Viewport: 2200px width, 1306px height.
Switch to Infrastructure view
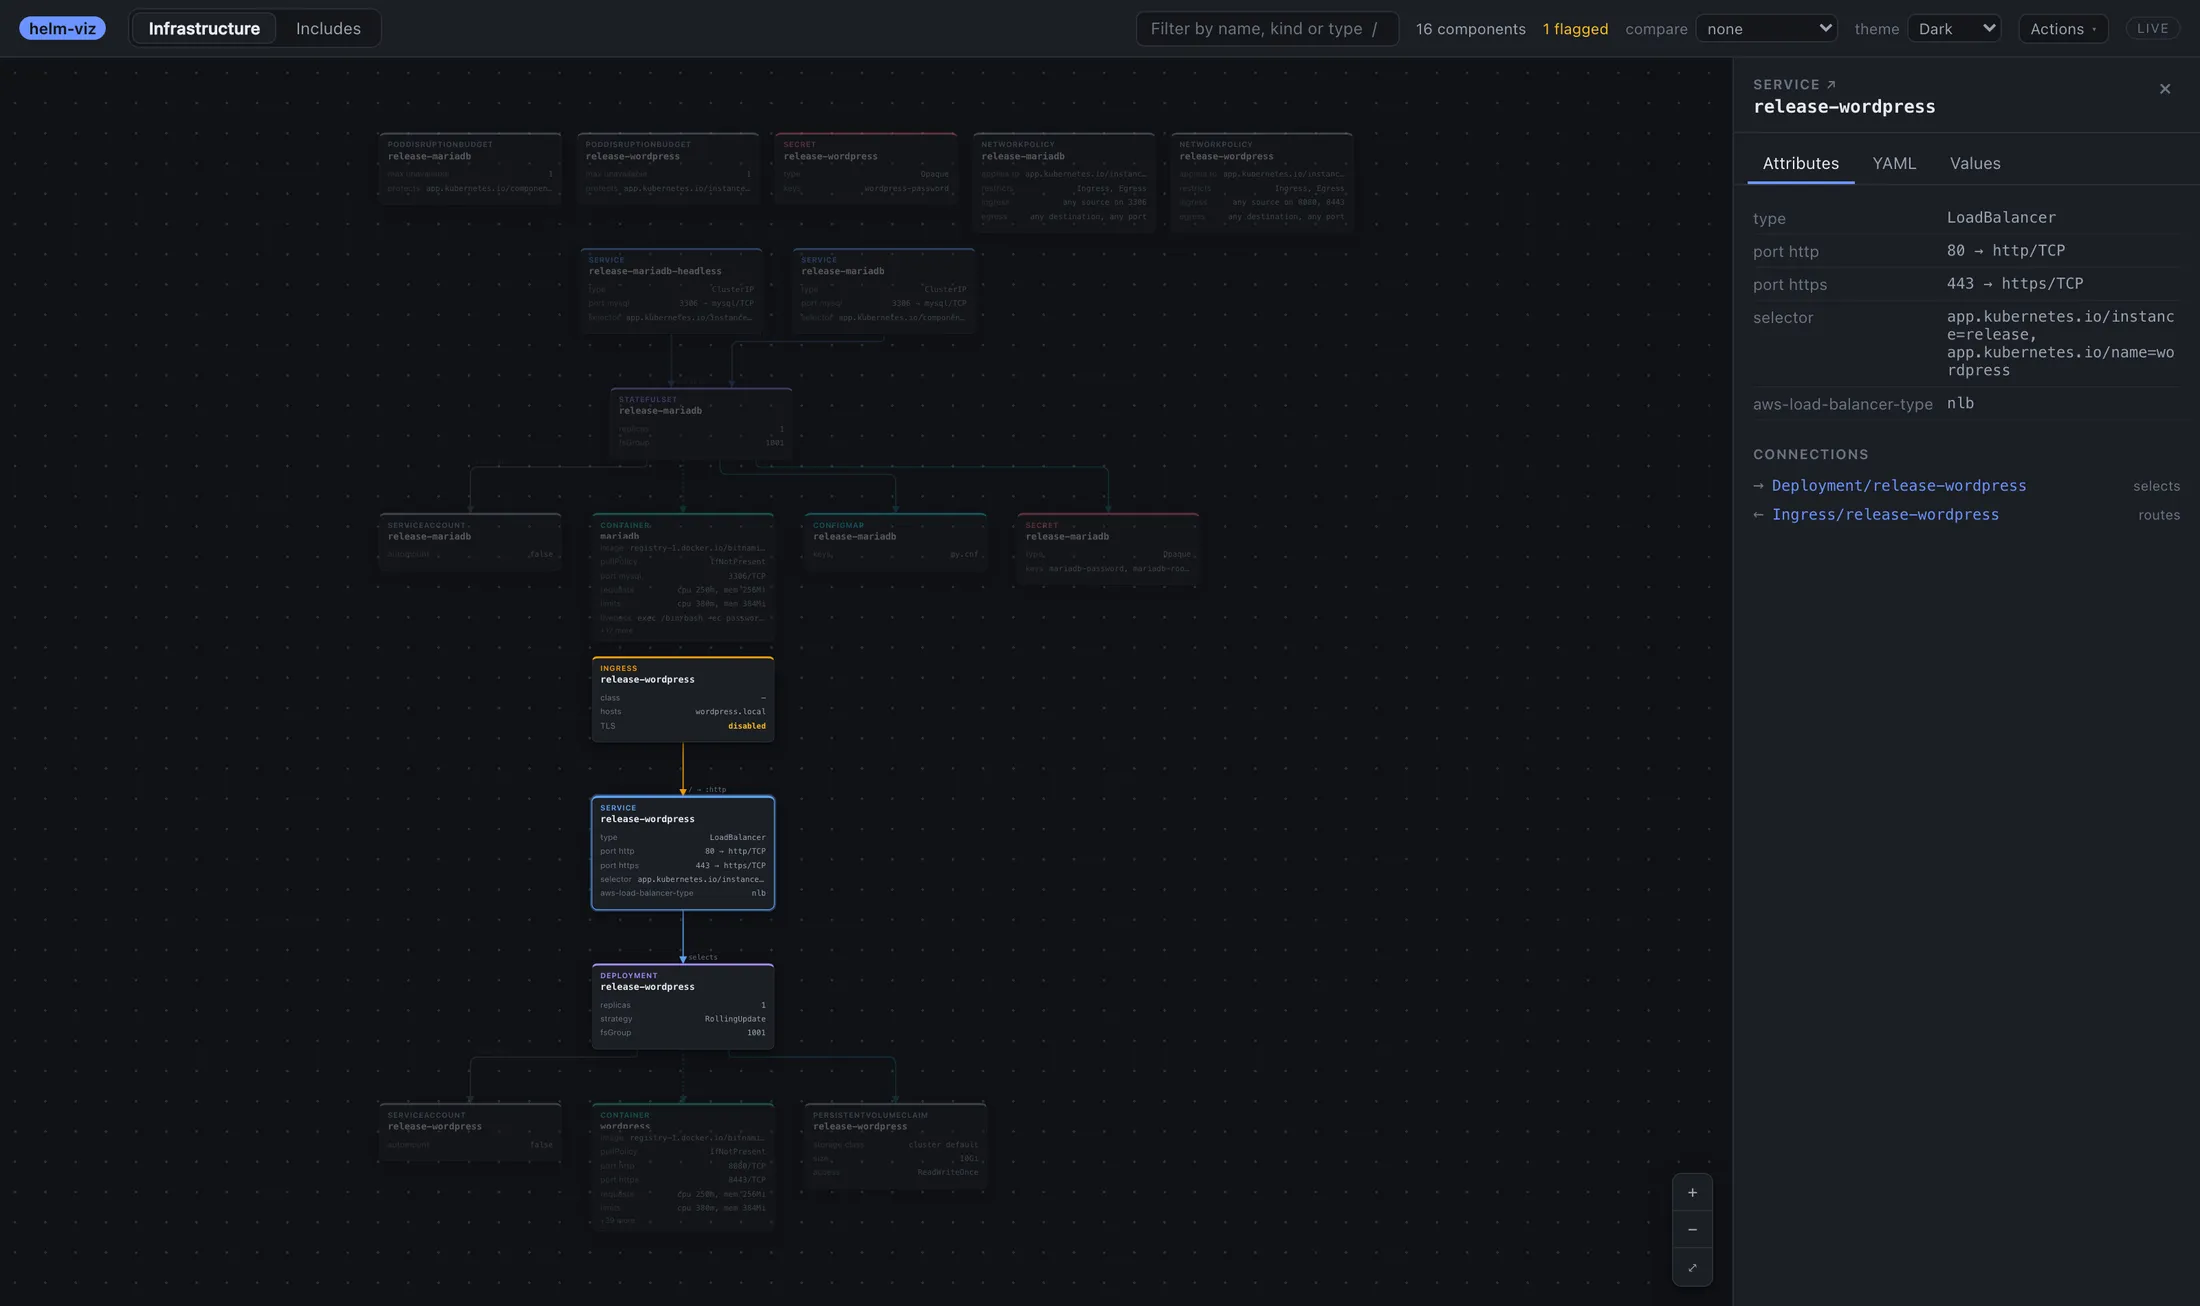coord(204,28)
